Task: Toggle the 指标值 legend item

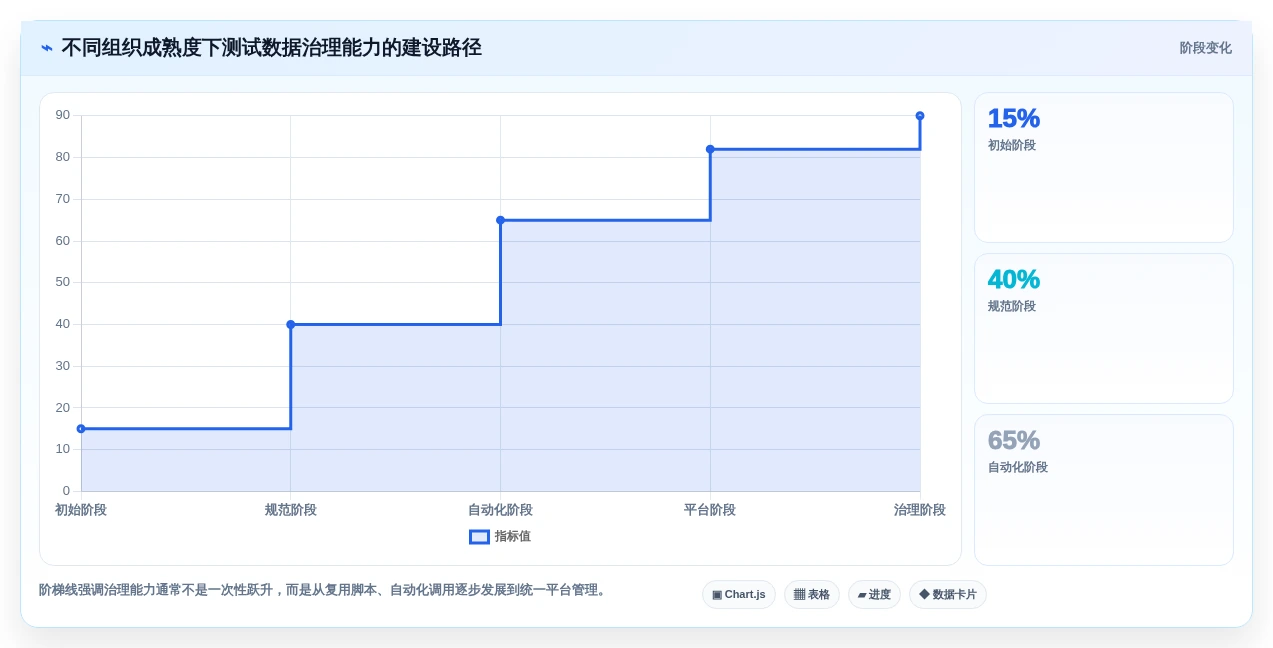Action: pyautogui.click(x=500, y=536)
